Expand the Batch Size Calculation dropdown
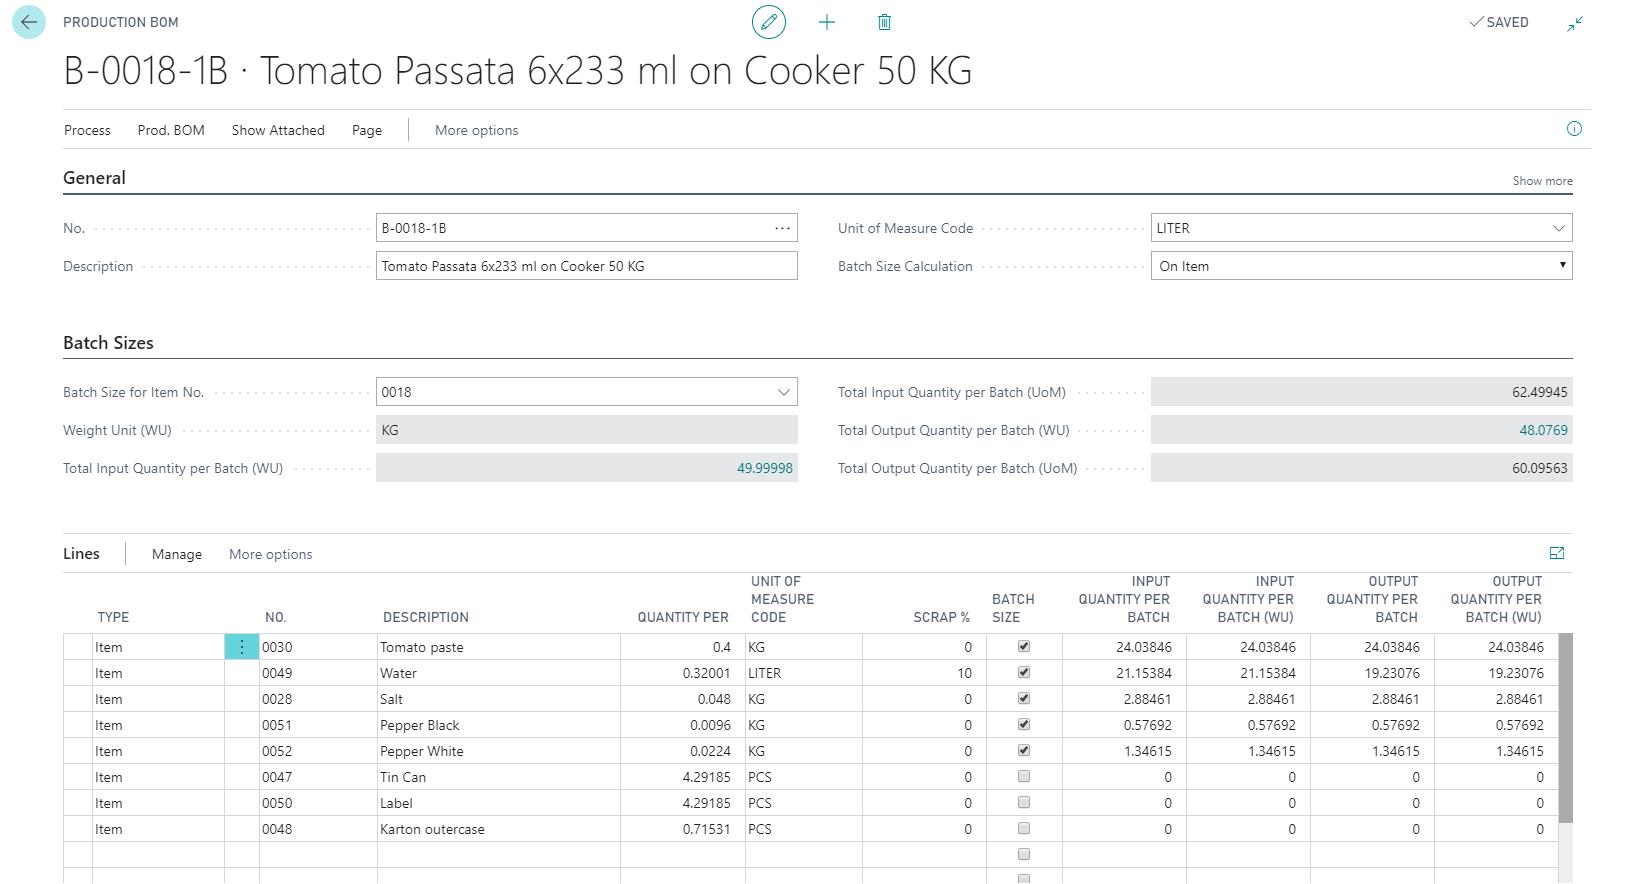 (x=1561, y=266)
